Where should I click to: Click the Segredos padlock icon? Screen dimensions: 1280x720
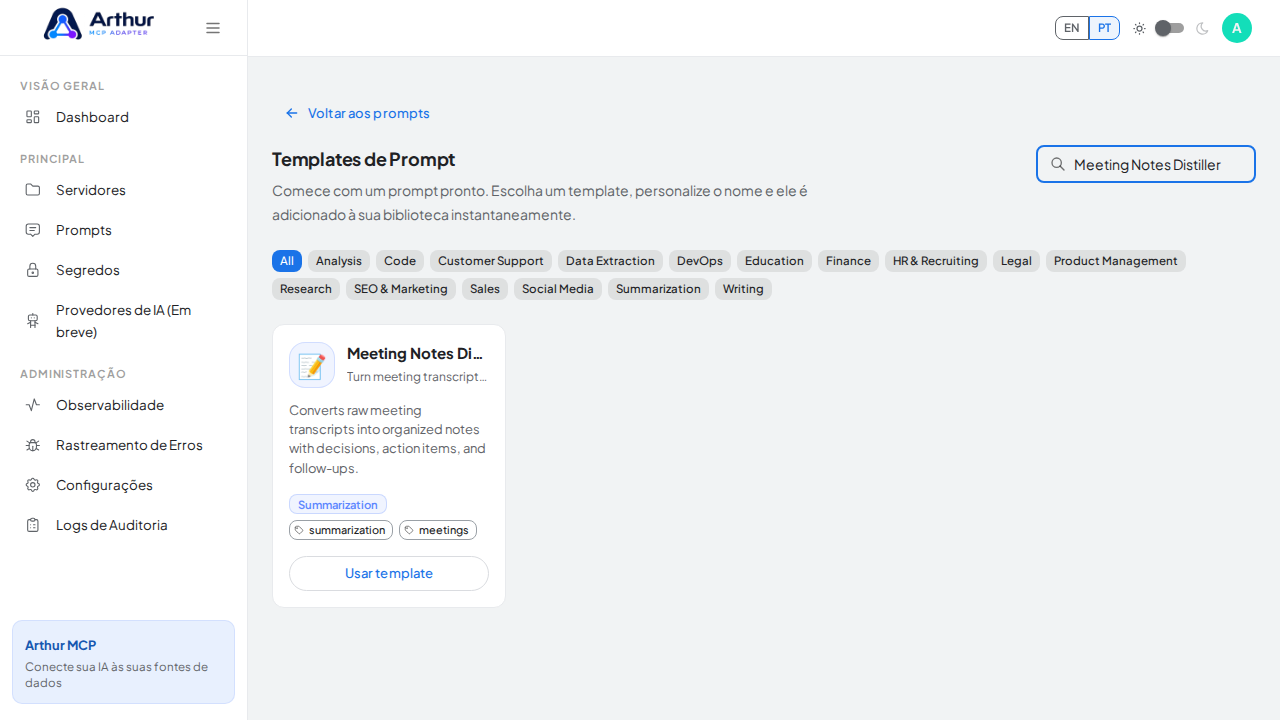click(x=33, y=270)
